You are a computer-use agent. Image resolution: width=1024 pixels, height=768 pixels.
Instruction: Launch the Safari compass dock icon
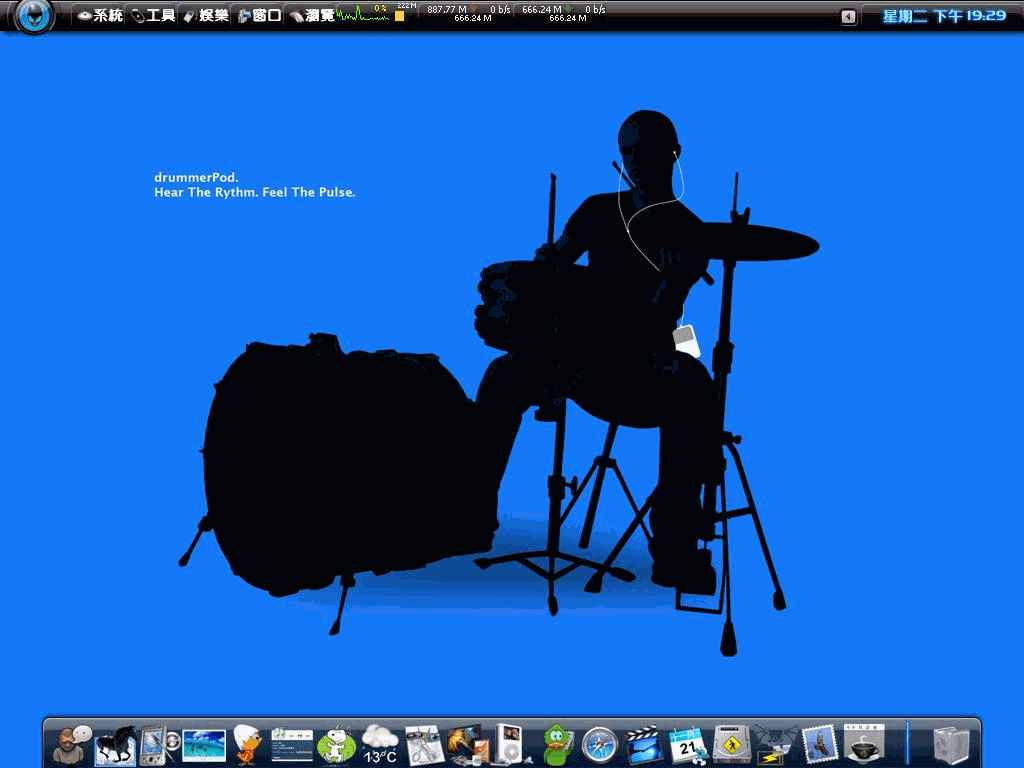600,745
